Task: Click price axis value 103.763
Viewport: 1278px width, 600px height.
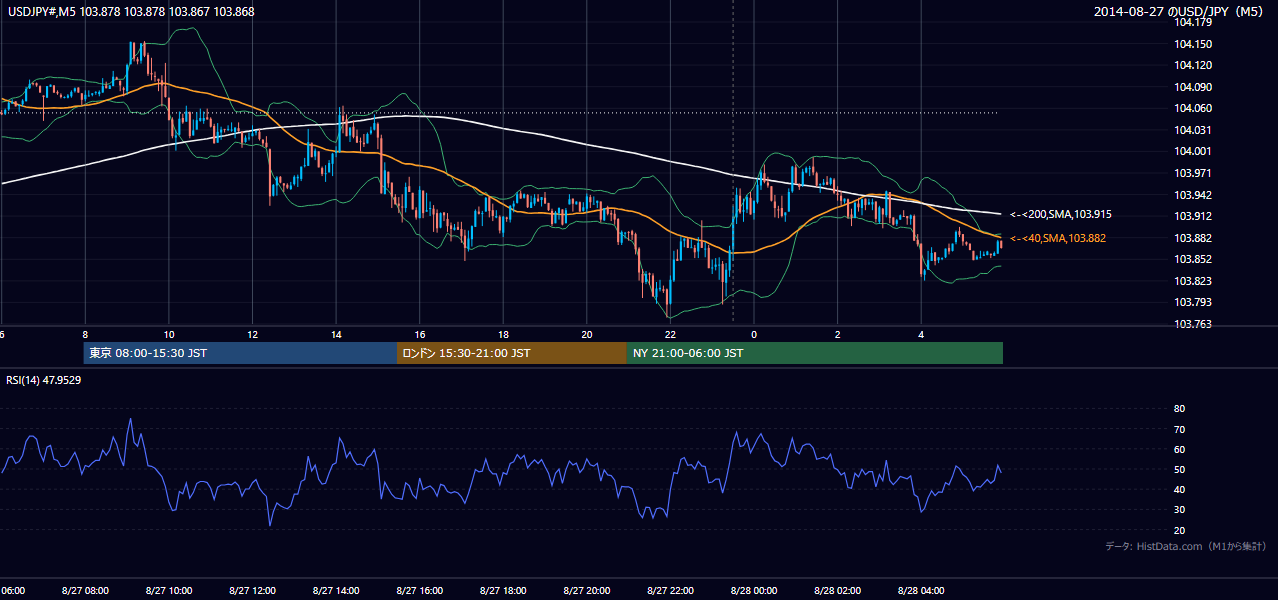Action: pos(1192,324)
